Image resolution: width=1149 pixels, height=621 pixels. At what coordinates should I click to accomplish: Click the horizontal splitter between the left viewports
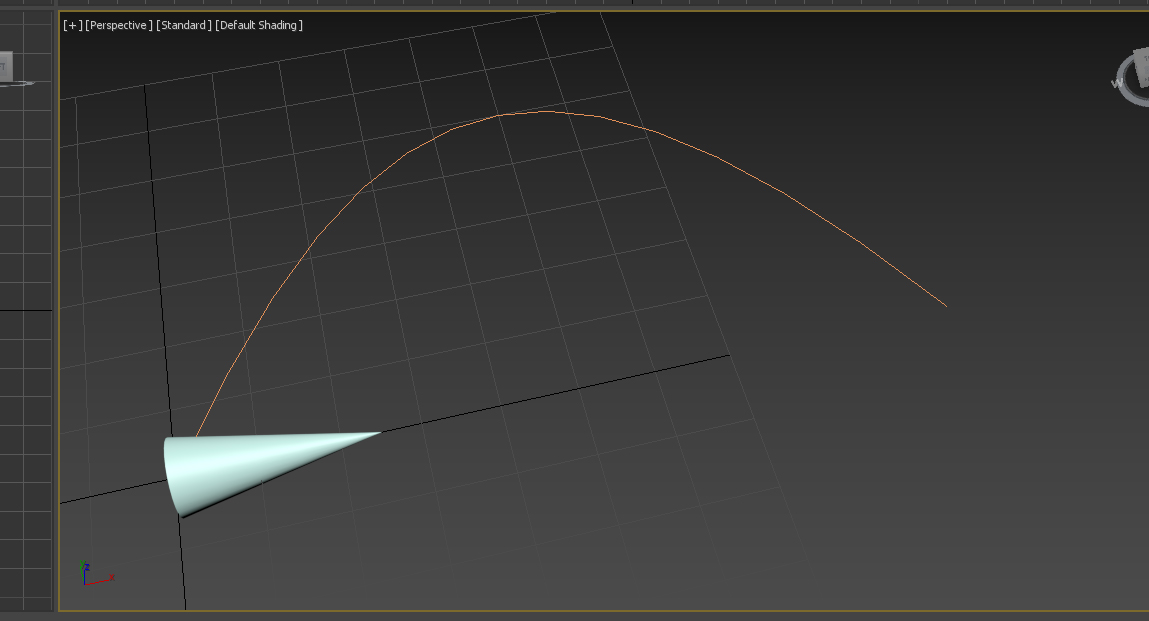click(25, 310)
